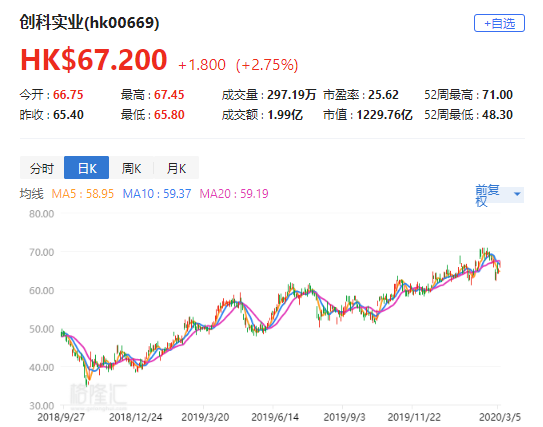This screenshot has height=427, width=543.
Task: Click the 40.00 y-axis label
Action: tap(42, 367)
